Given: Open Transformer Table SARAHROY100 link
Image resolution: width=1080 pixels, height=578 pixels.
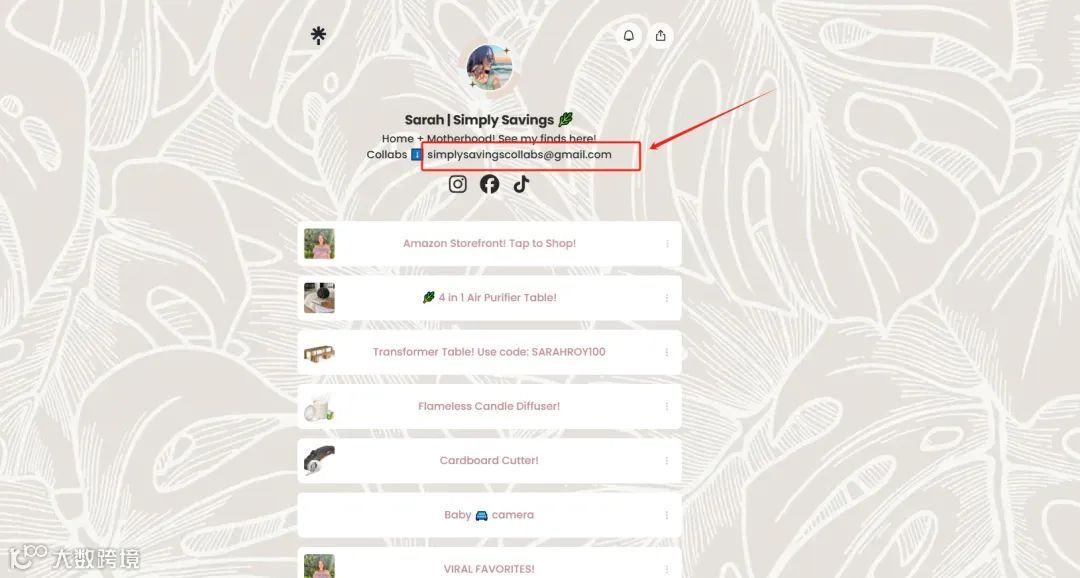Looking at the screenshot, I should click(489, 352).
